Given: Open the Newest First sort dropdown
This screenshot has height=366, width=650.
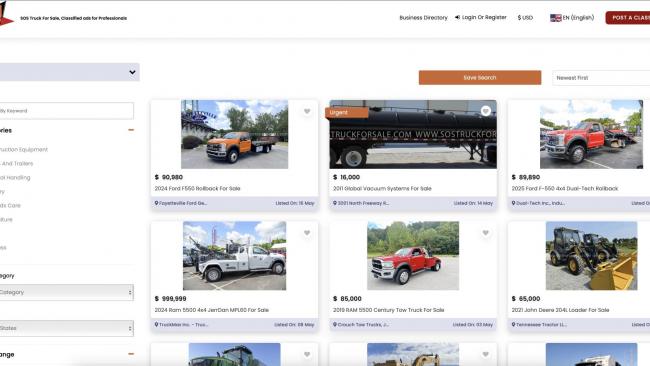Looking at the screenshot, I should coord(601,78).
